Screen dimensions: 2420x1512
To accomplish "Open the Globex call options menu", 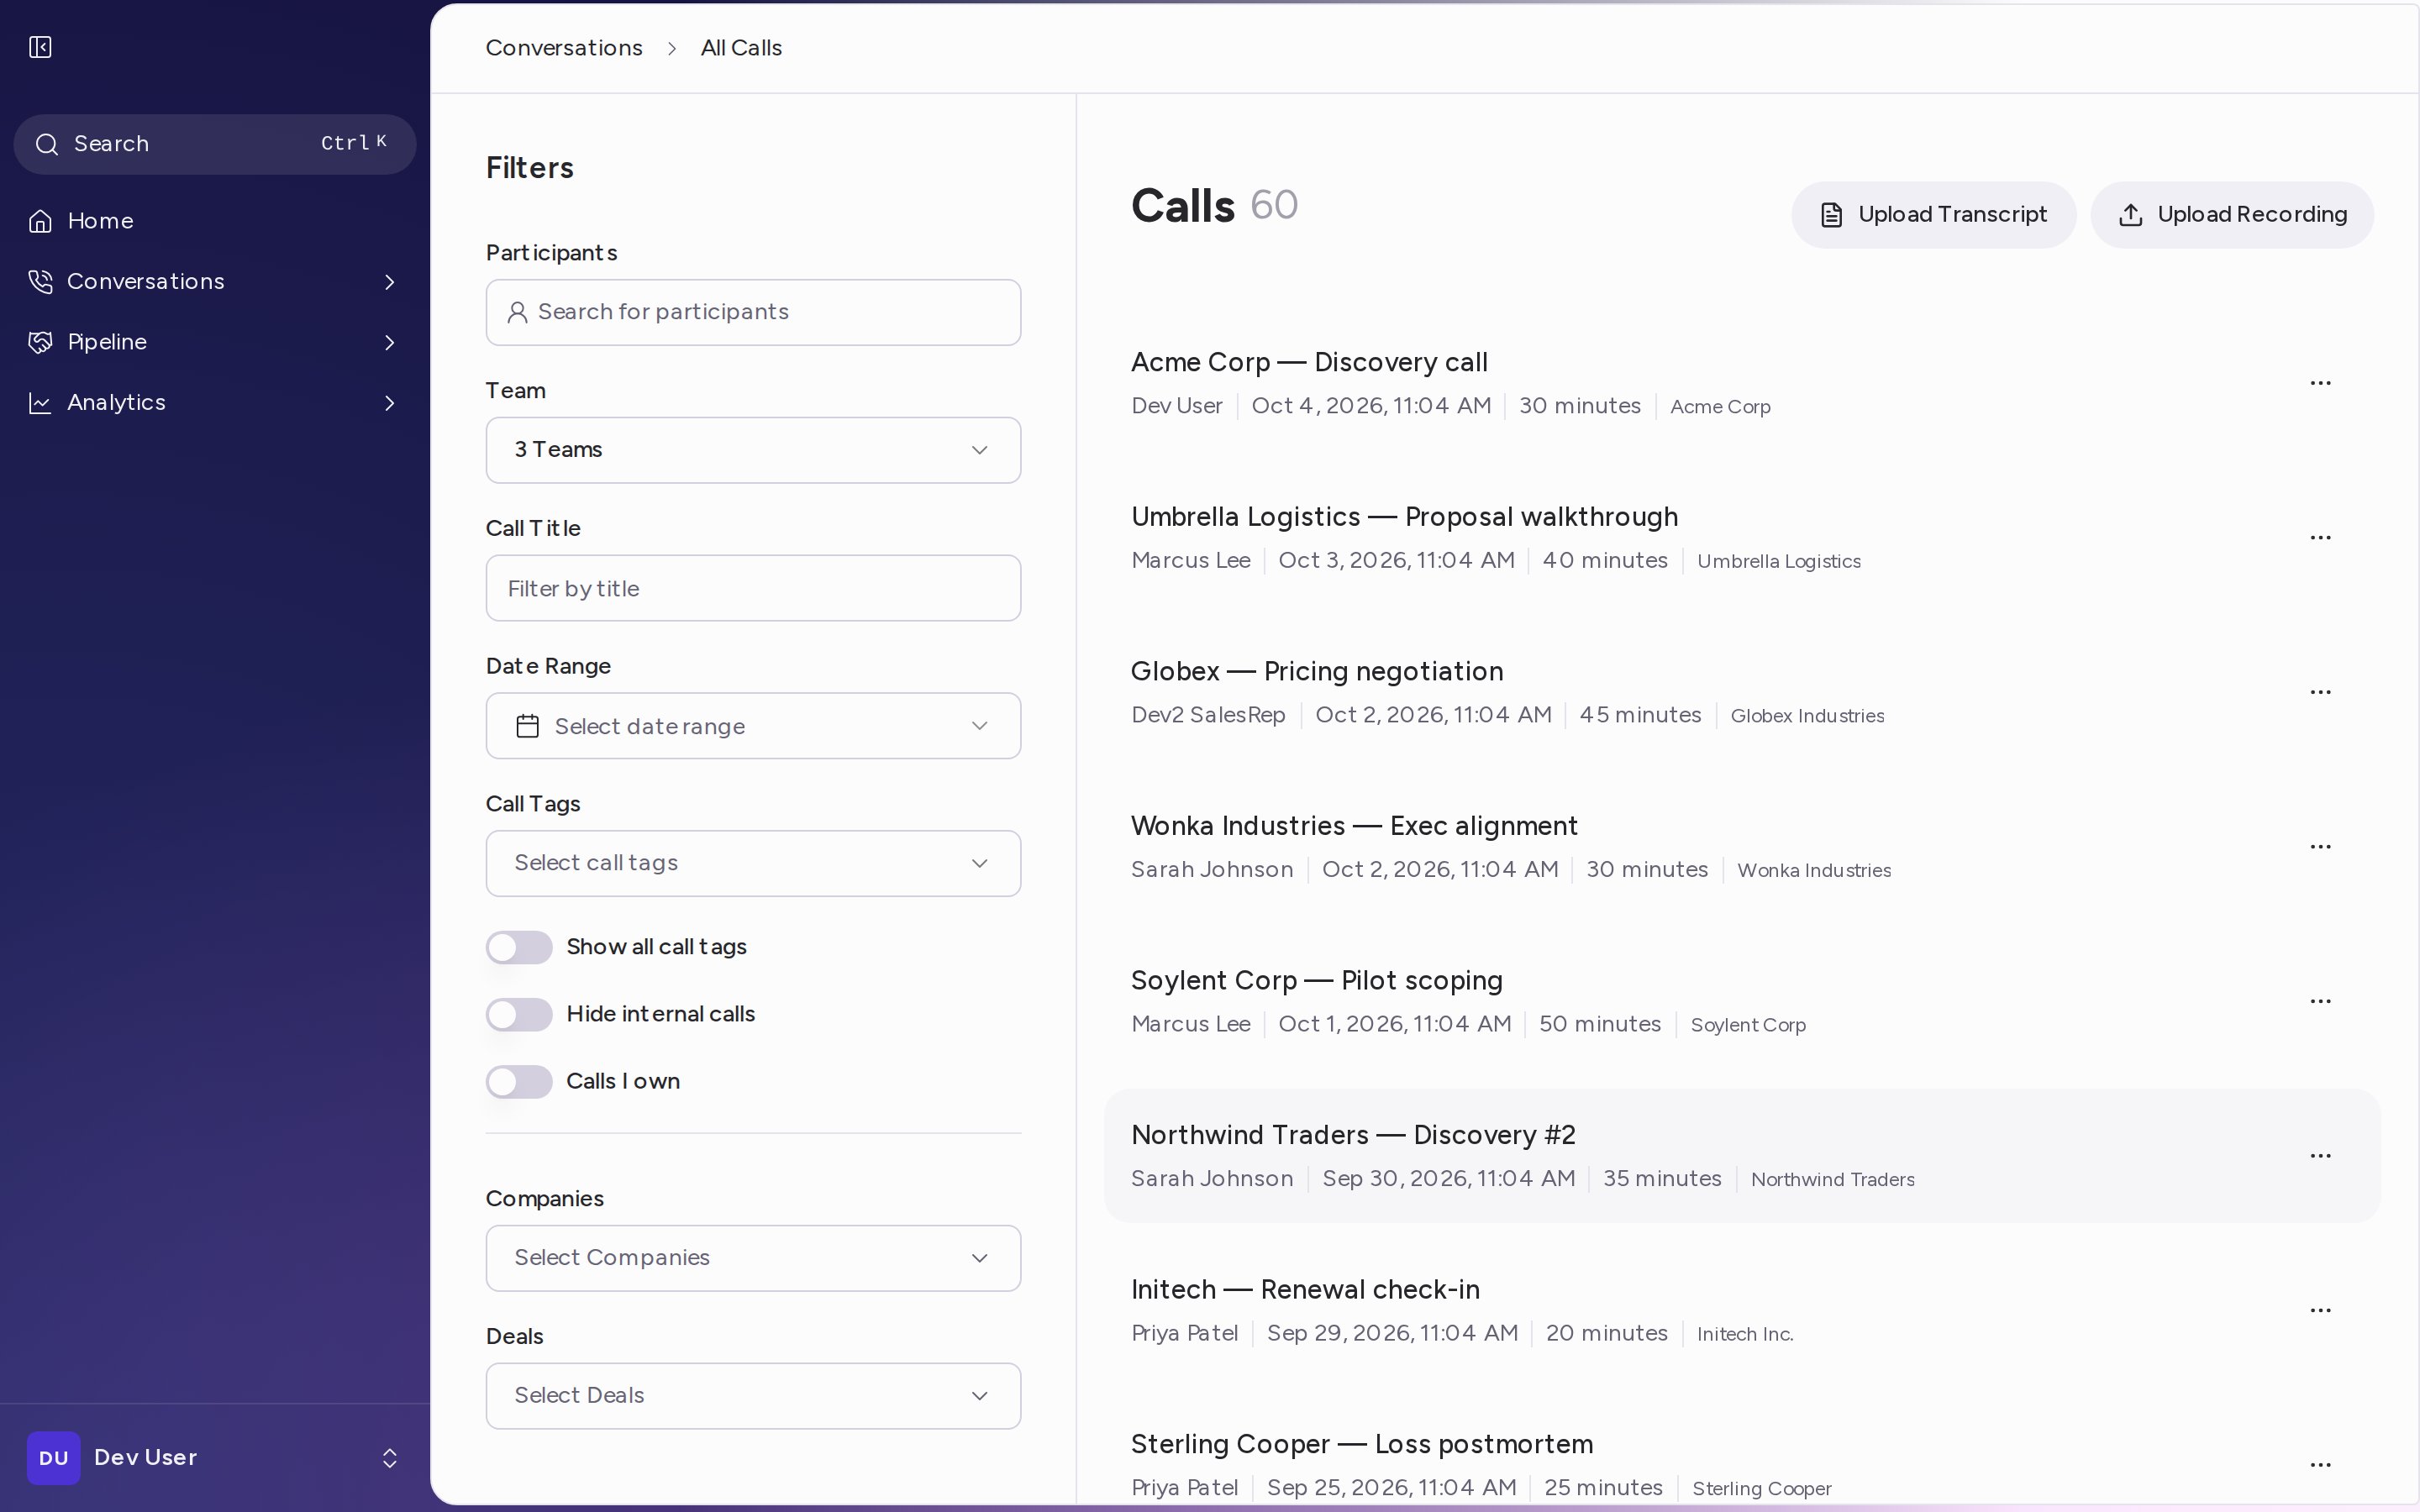I will click(x=2320, y=692).
